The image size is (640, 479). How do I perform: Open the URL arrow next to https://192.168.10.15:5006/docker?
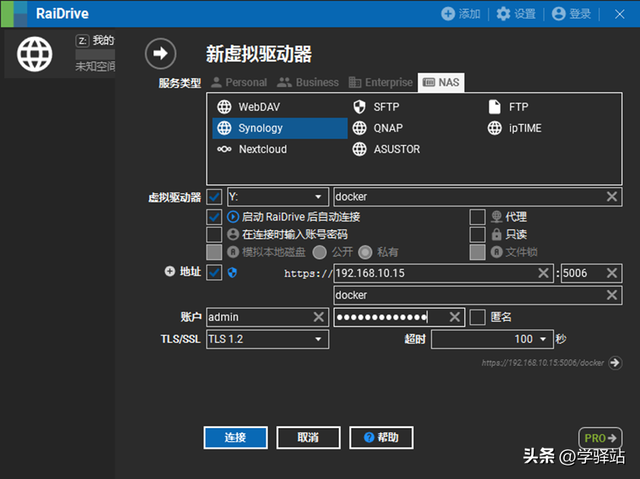click(615, 362)
